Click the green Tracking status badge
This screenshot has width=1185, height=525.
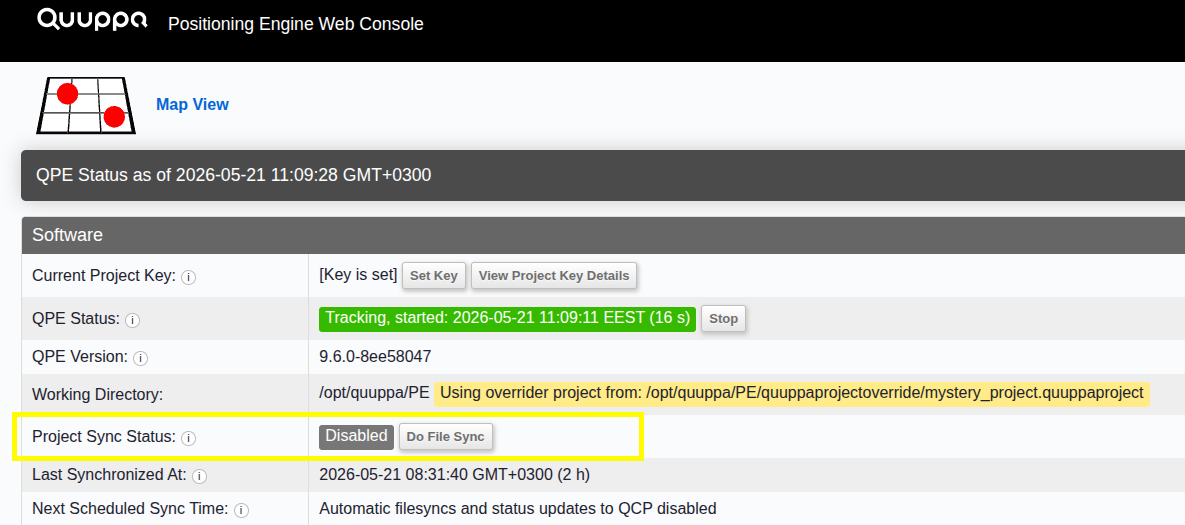[x=507, y=319]
